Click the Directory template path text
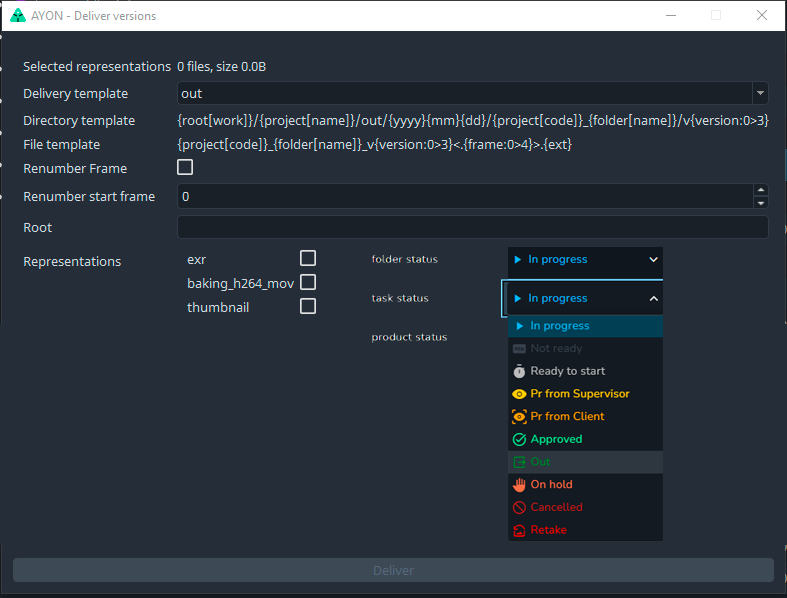The height and width of the screenshot is (598, 787). point(472,121)
